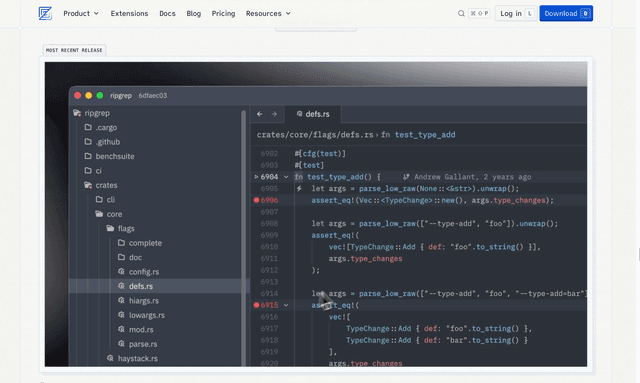
Task: Toggle the breakpoint at line 6915
Action: (x=256, y=305)
